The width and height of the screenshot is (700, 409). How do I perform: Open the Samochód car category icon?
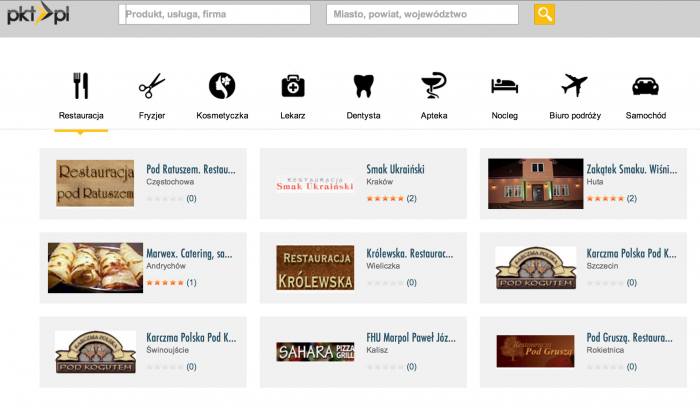click(645, 85)
